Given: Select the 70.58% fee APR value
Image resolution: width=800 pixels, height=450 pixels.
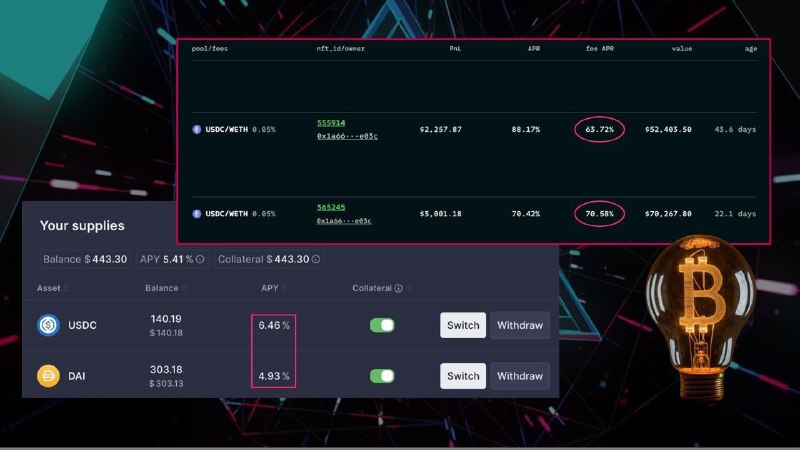Looking at the screenshot, I should pyautogui.click(x=599, y=214).
